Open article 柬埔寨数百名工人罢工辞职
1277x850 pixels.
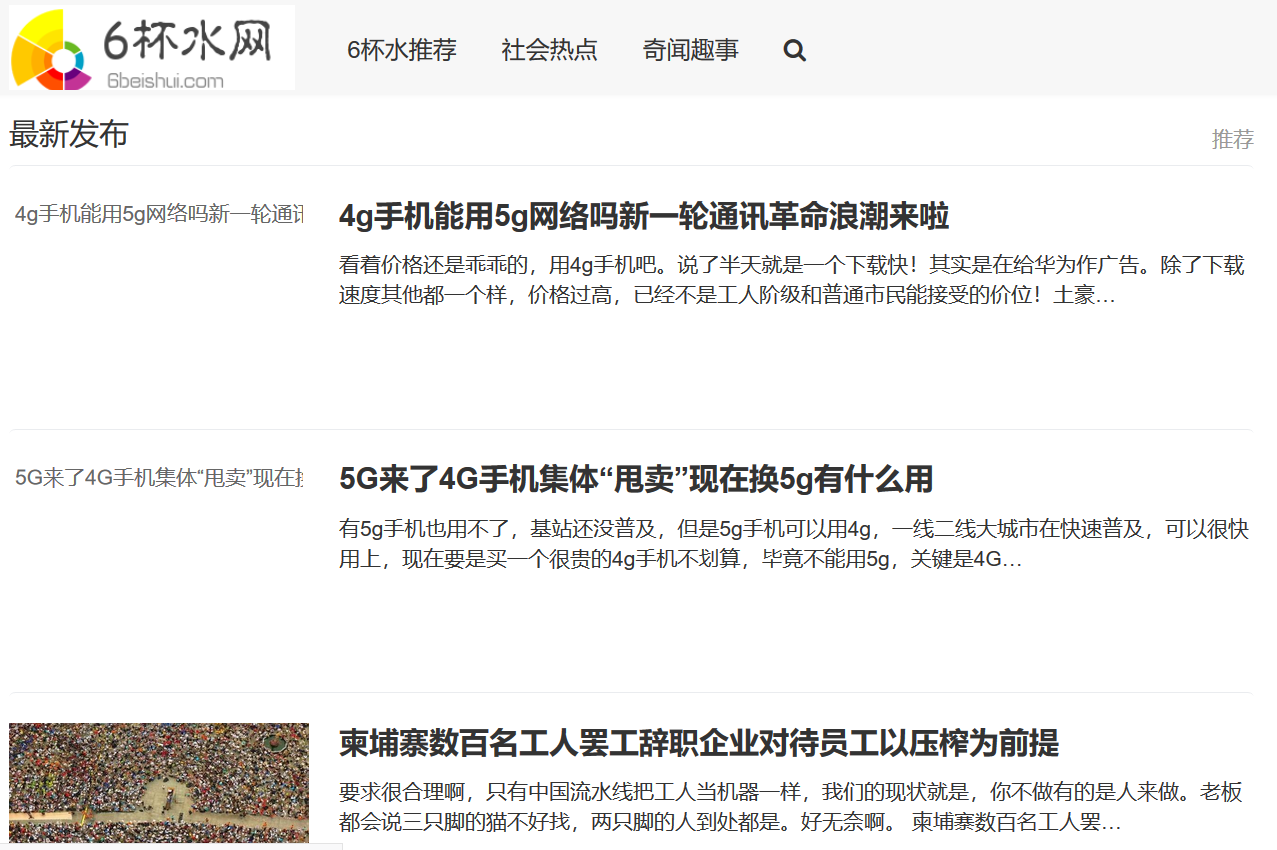(699, 743)
